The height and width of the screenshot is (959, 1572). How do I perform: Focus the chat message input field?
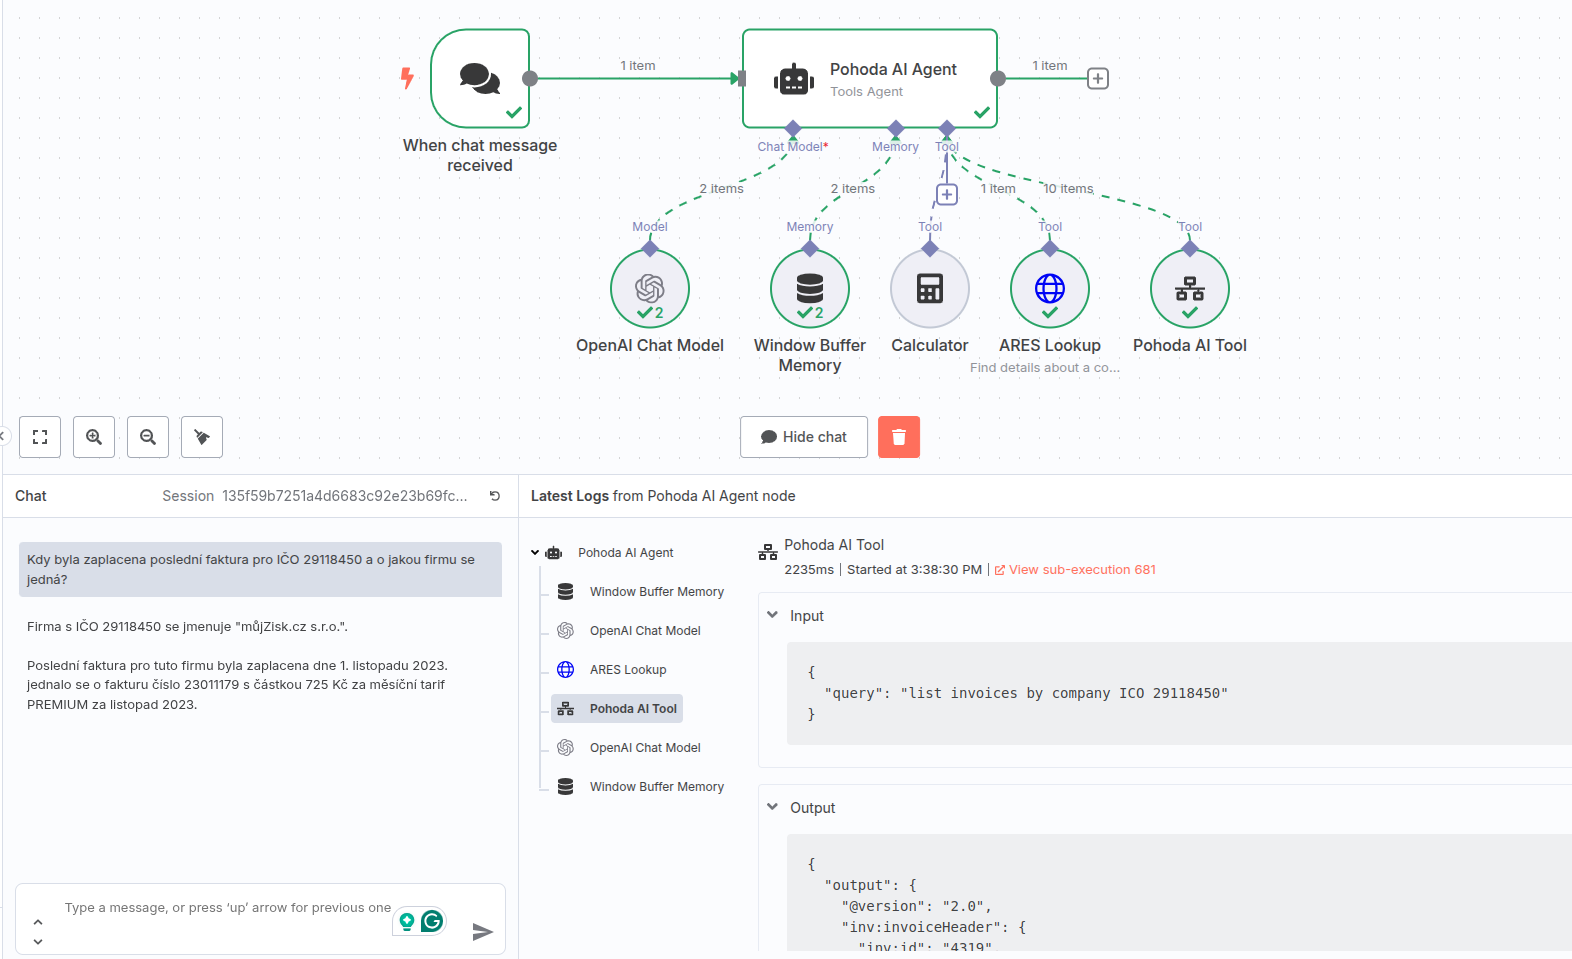228,908
